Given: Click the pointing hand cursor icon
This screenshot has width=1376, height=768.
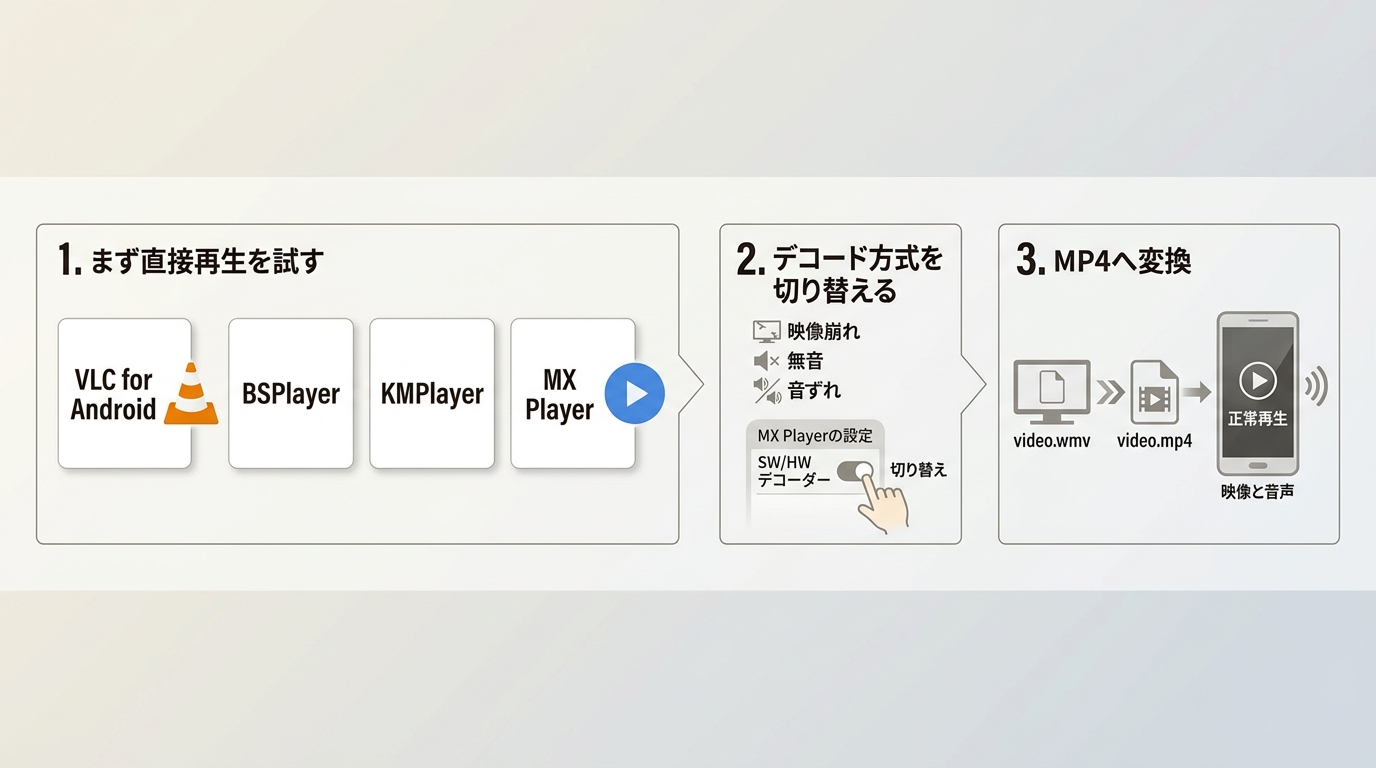Looking at the screenshot, I should point(886,501).
